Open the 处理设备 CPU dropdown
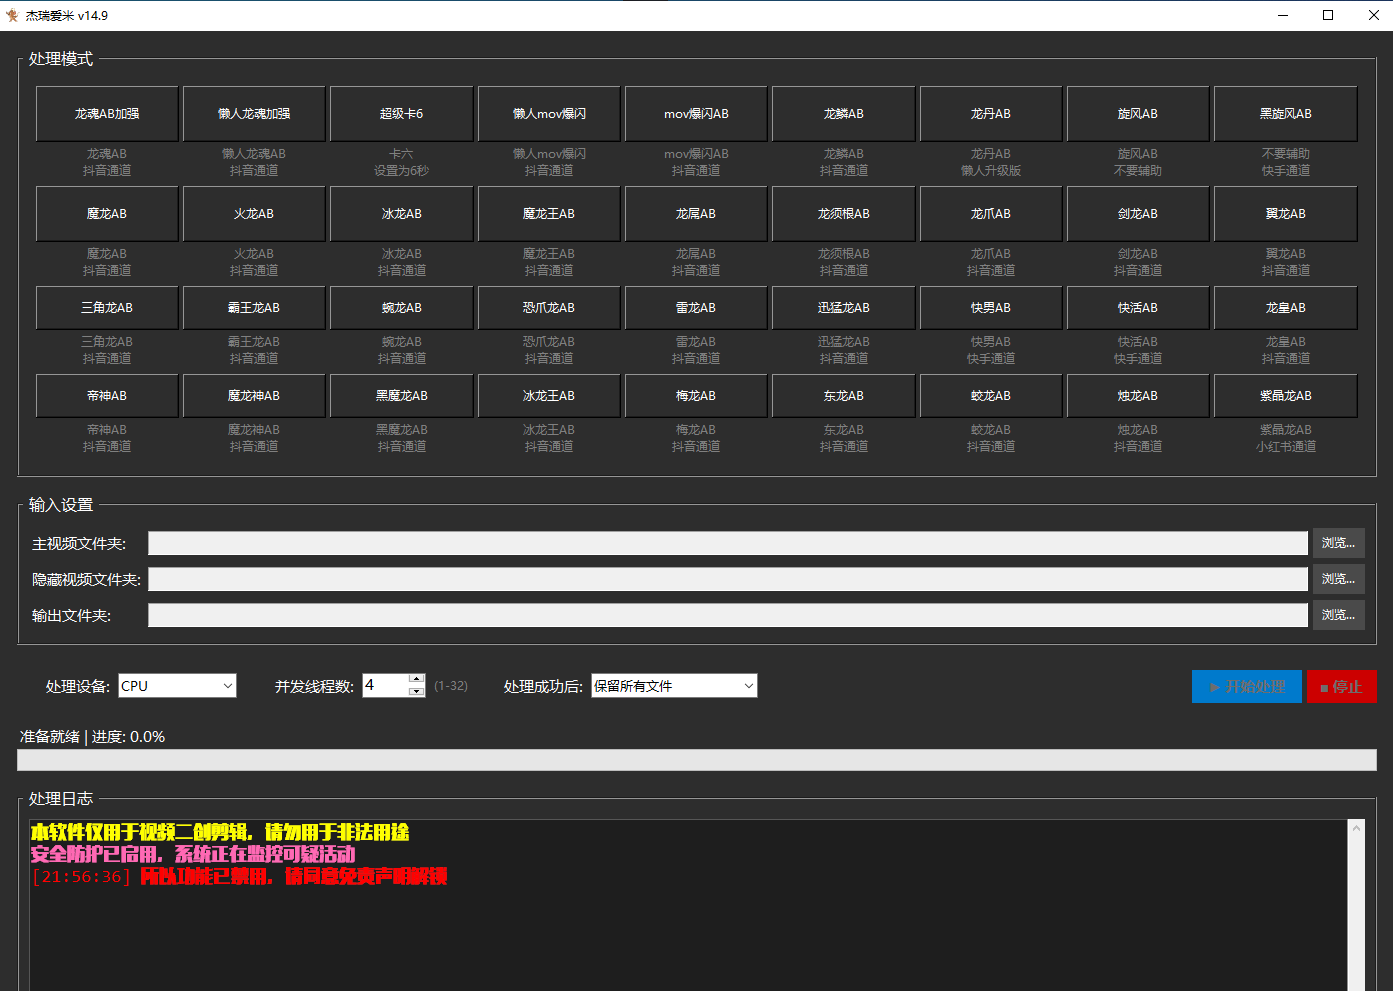The height and width of the screenshot is (991, 1393). click(x=177, y=686)
